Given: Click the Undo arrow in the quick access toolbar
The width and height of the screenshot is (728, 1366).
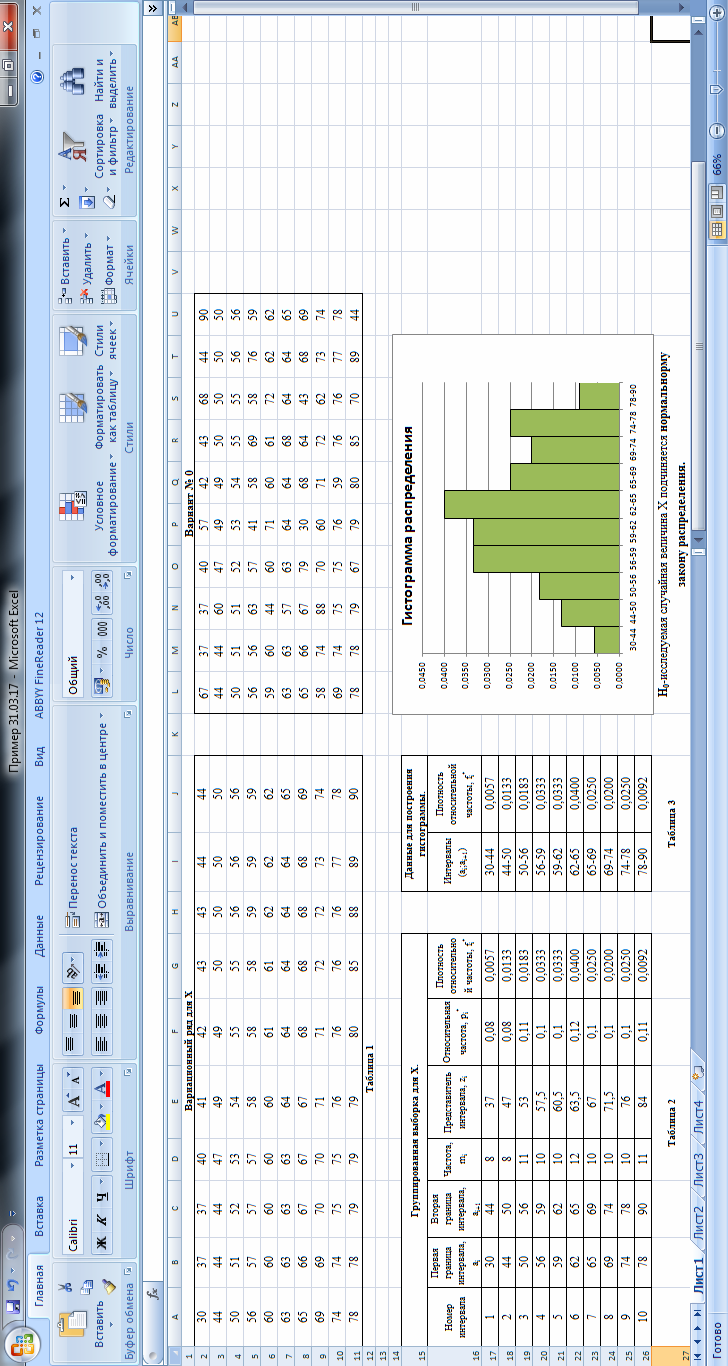Looking at the screenshot, I should tap(12, 1285).
